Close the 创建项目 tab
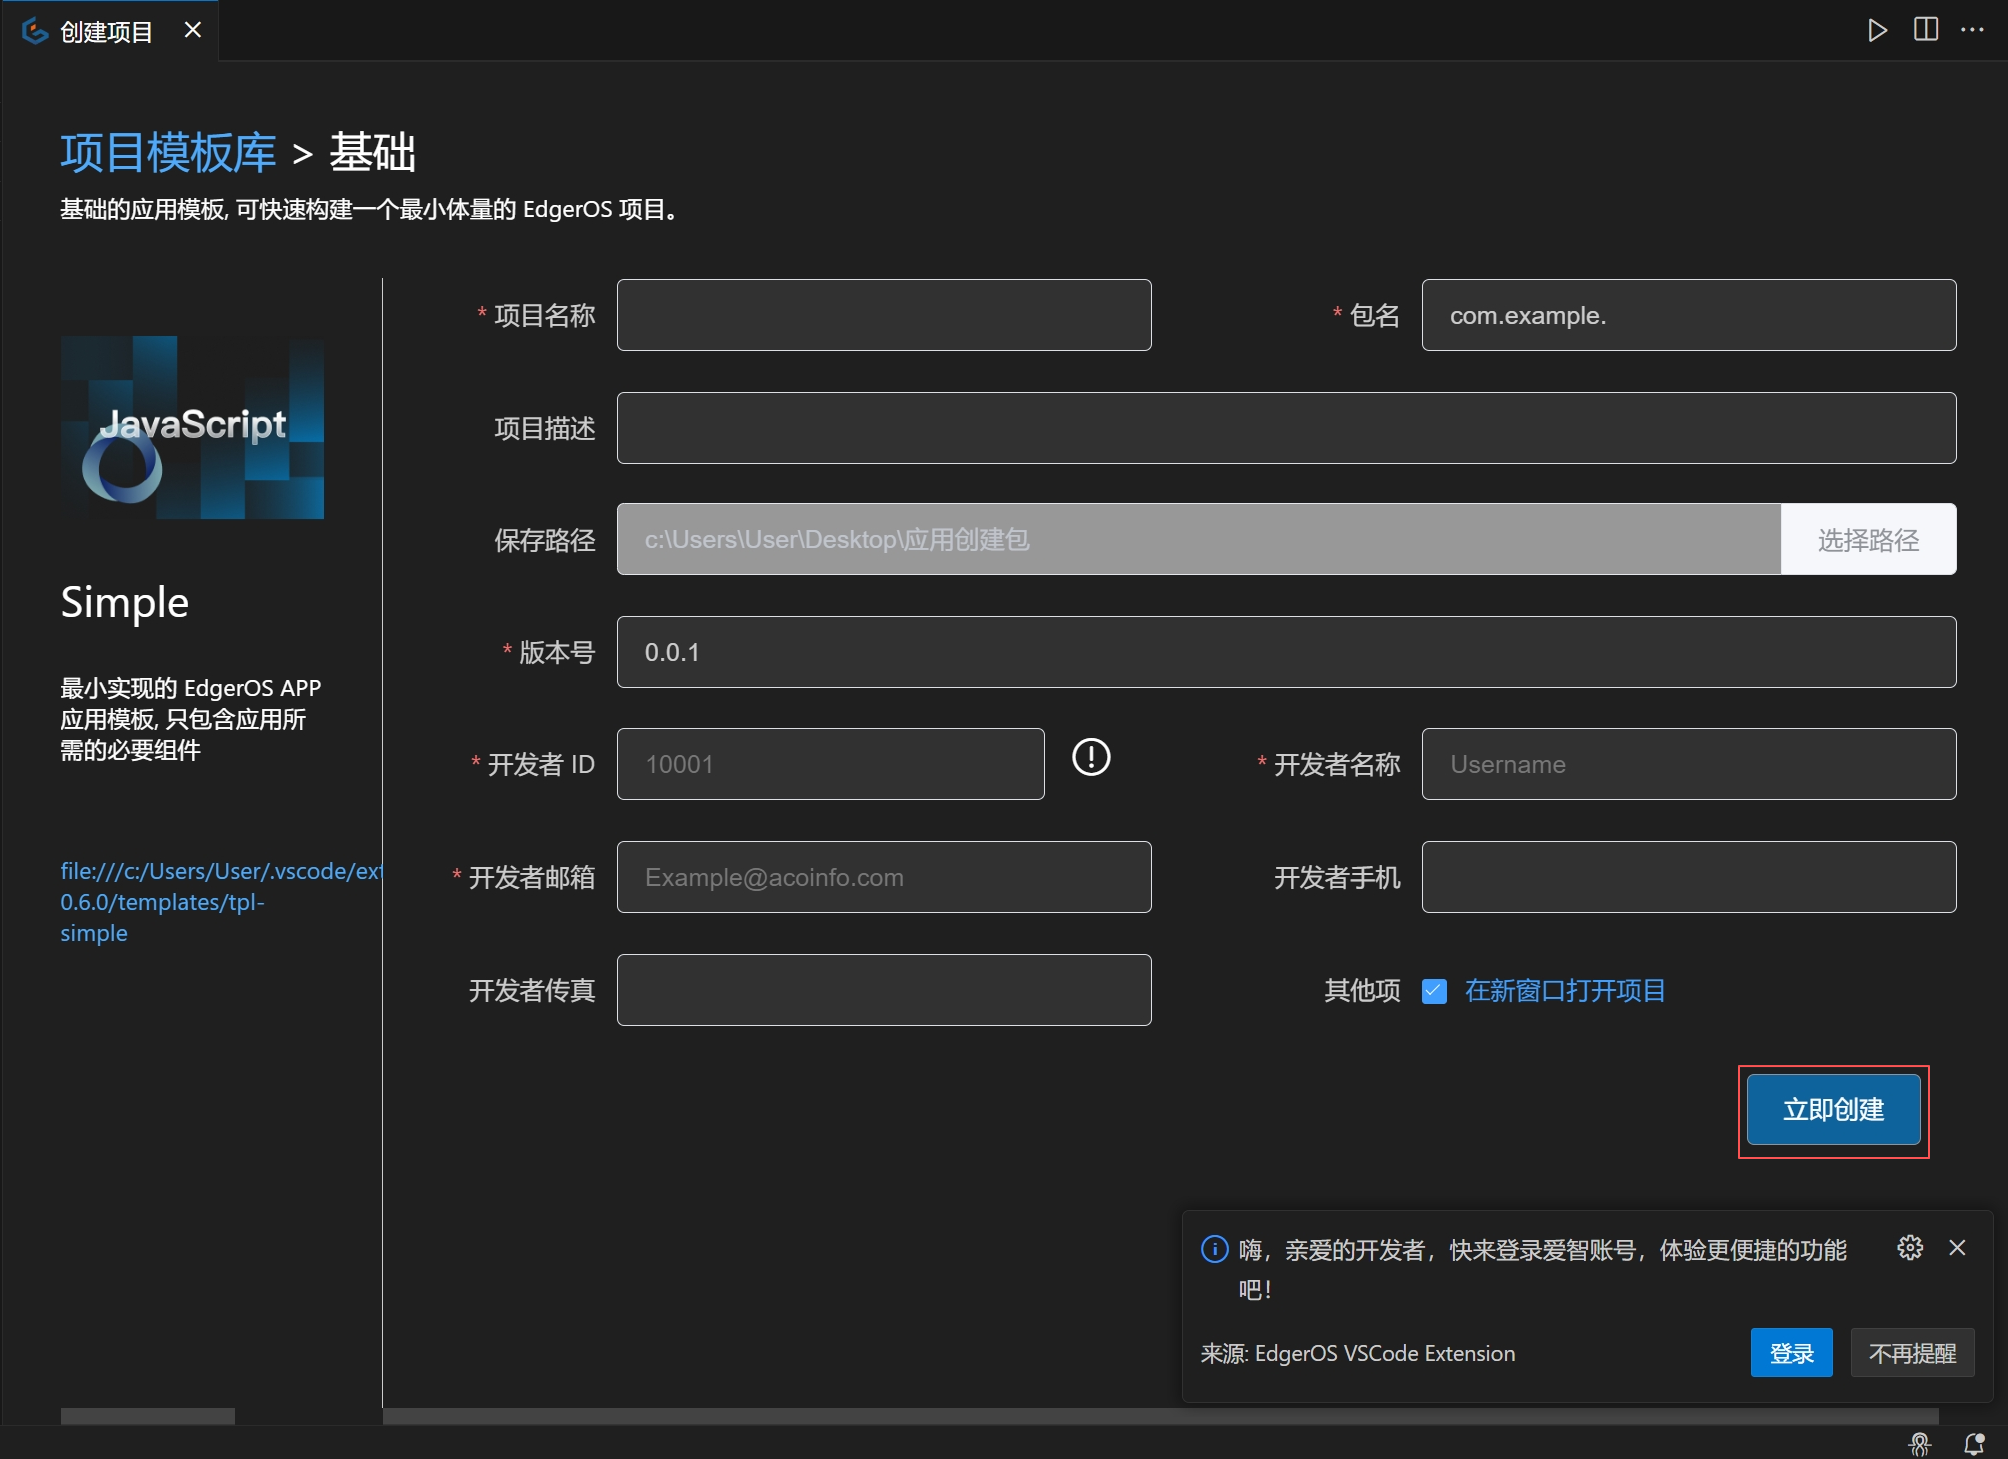The width and height of the screenshot is (2008, 1459). 193,31
